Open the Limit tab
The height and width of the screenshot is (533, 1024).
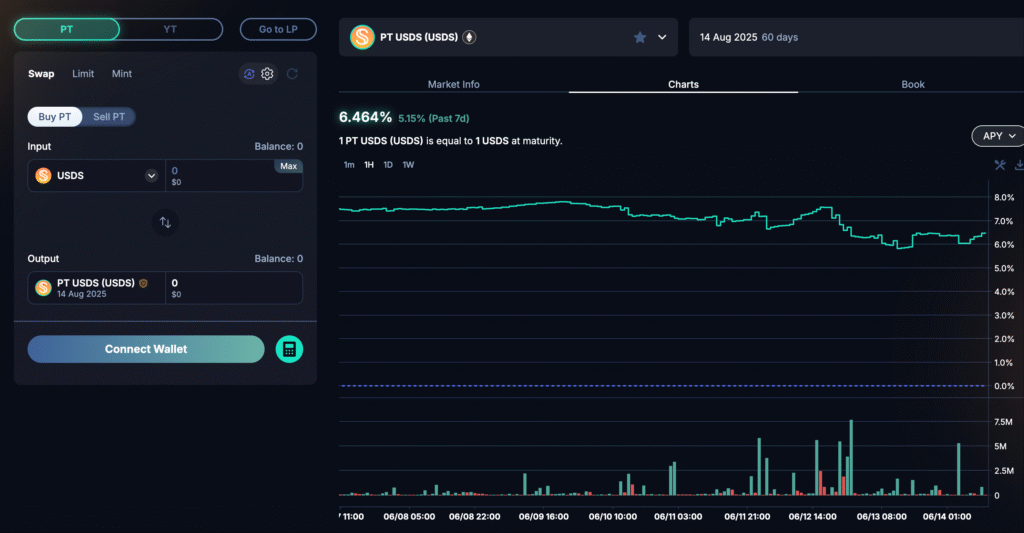coord(83,74)
